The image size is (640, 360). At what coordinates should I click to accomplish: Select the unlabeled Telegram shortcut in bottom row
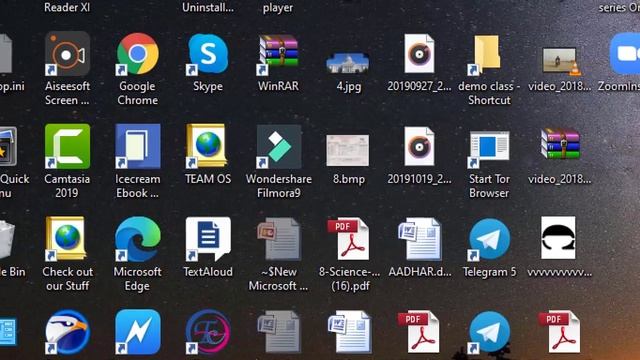coord(489,332)
